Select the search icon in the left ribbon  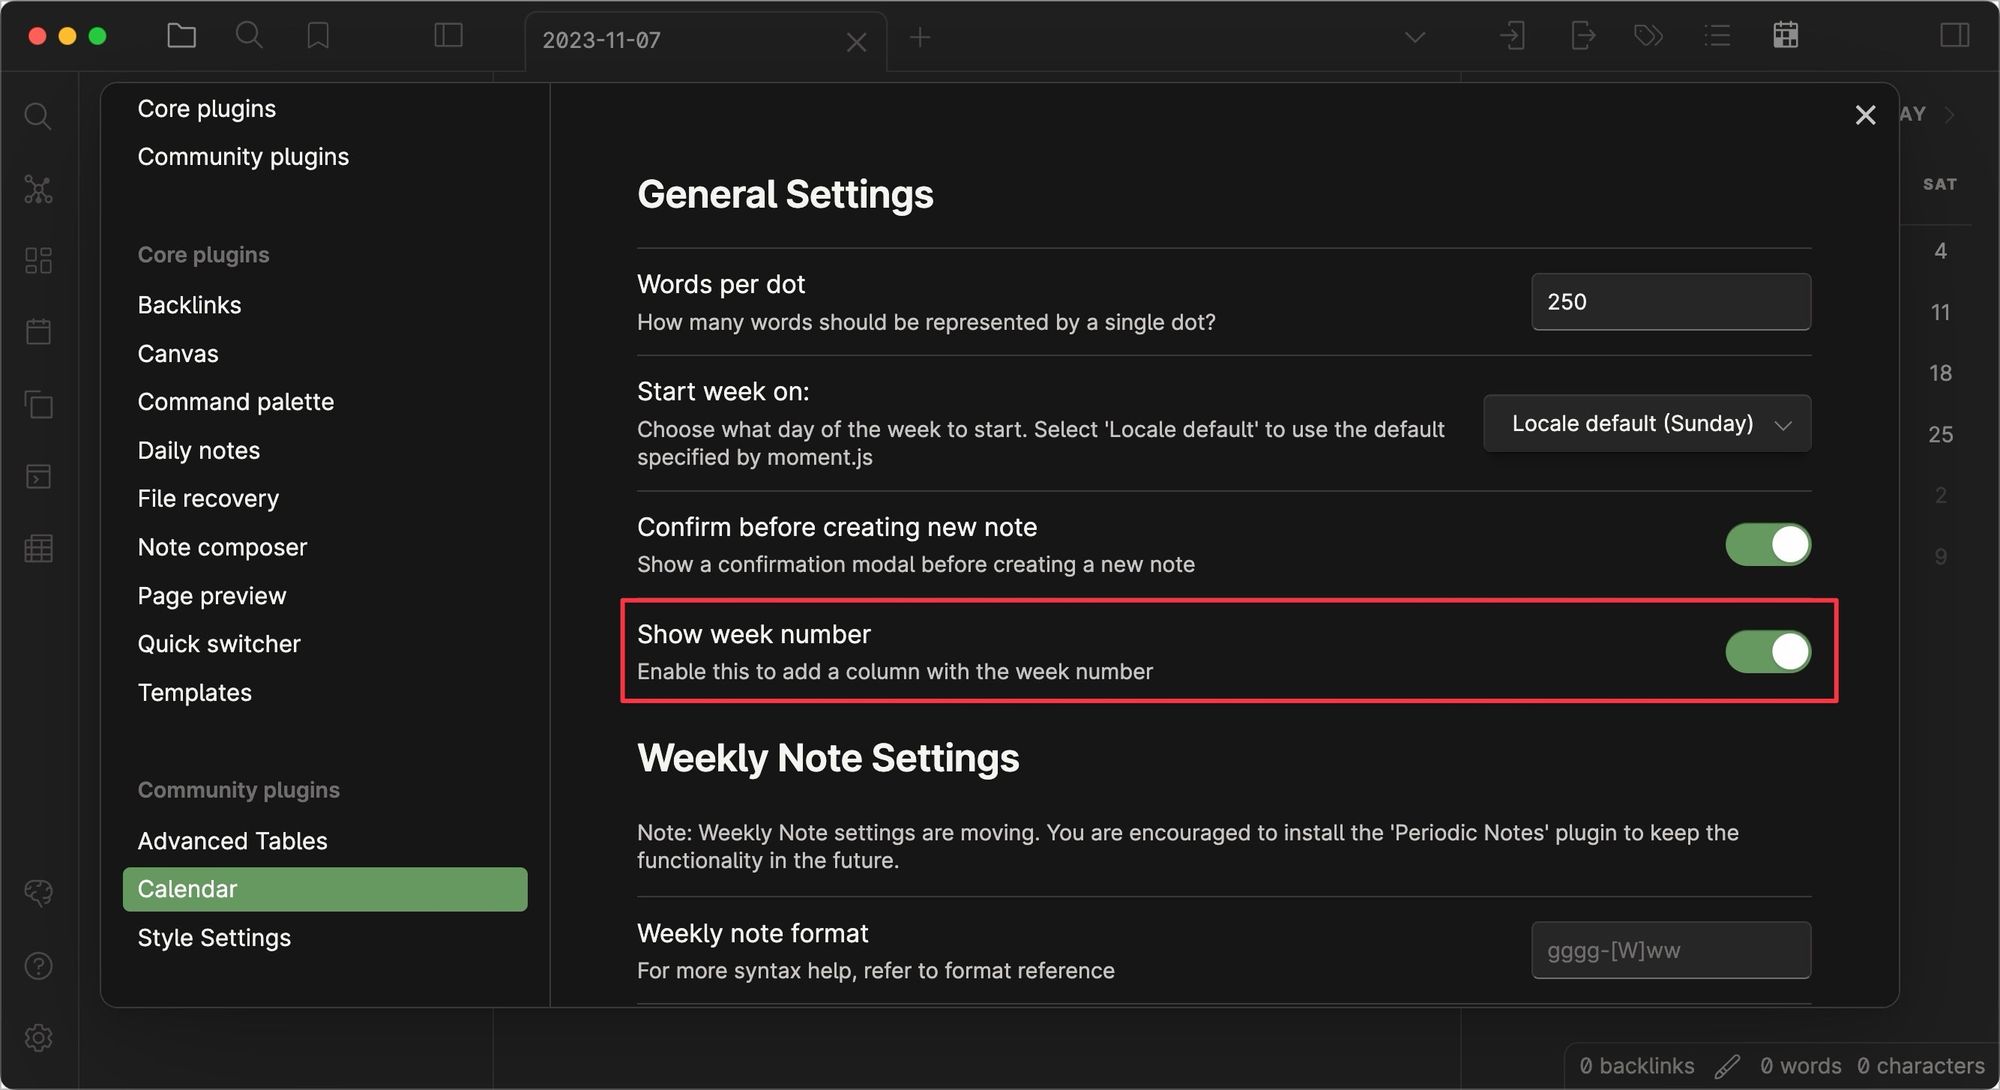click(x=38, y=116)
